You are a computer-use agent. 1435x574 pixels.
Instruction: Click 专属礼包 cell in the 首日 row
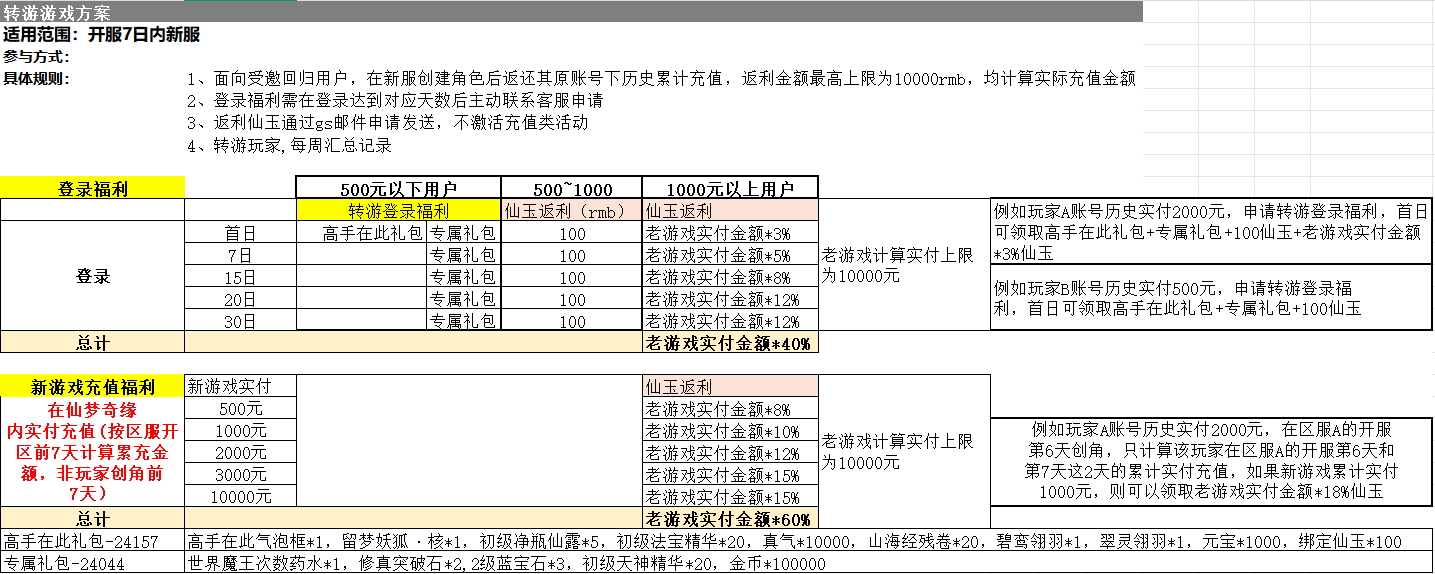464,233
